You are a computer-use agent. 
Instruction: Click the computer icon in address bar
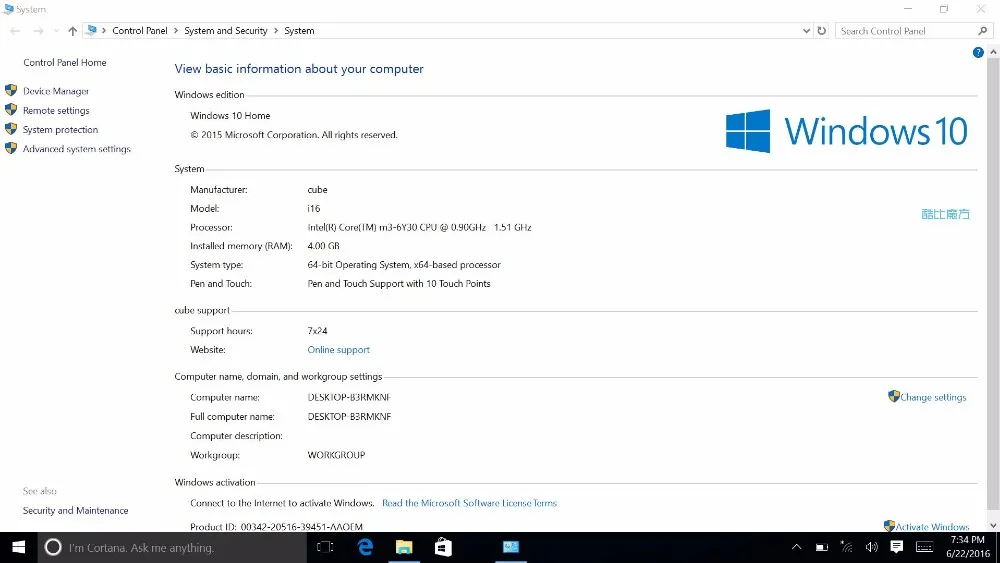[x=91, y=30]
